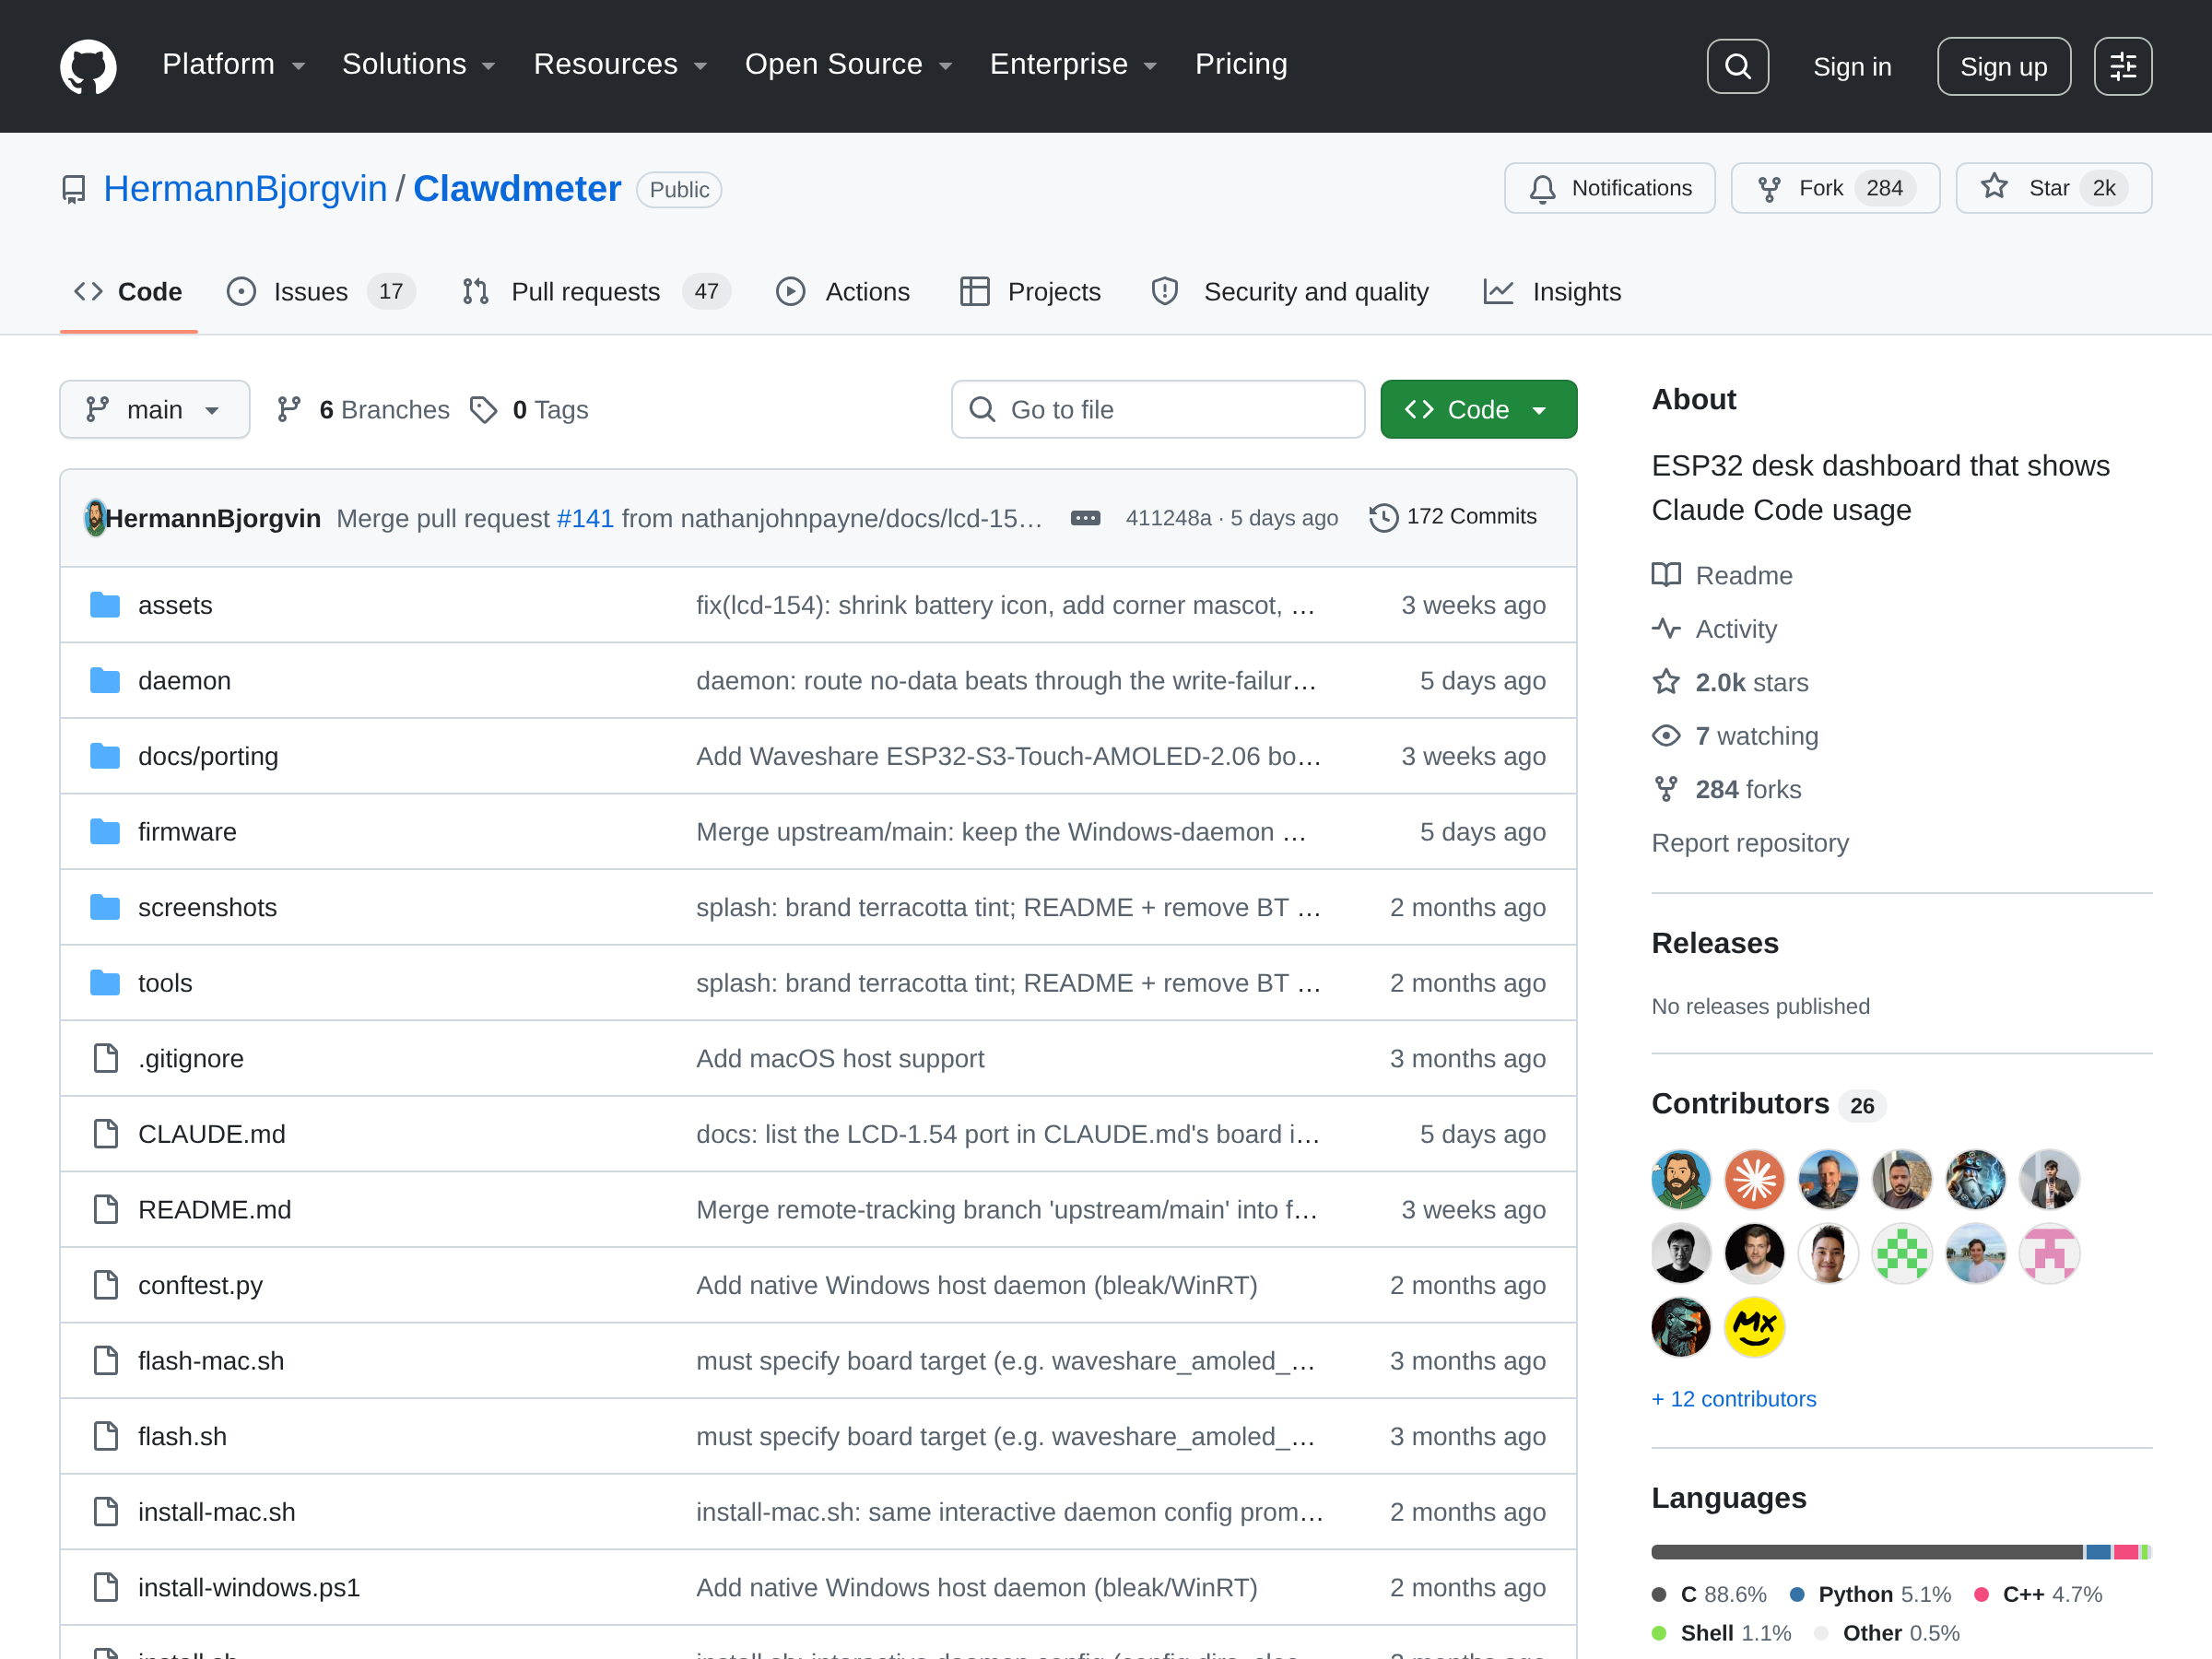Click HermannBjorgvin's avatar in commit bar
Screen dimensions: 2212x1659
[95, 518]
